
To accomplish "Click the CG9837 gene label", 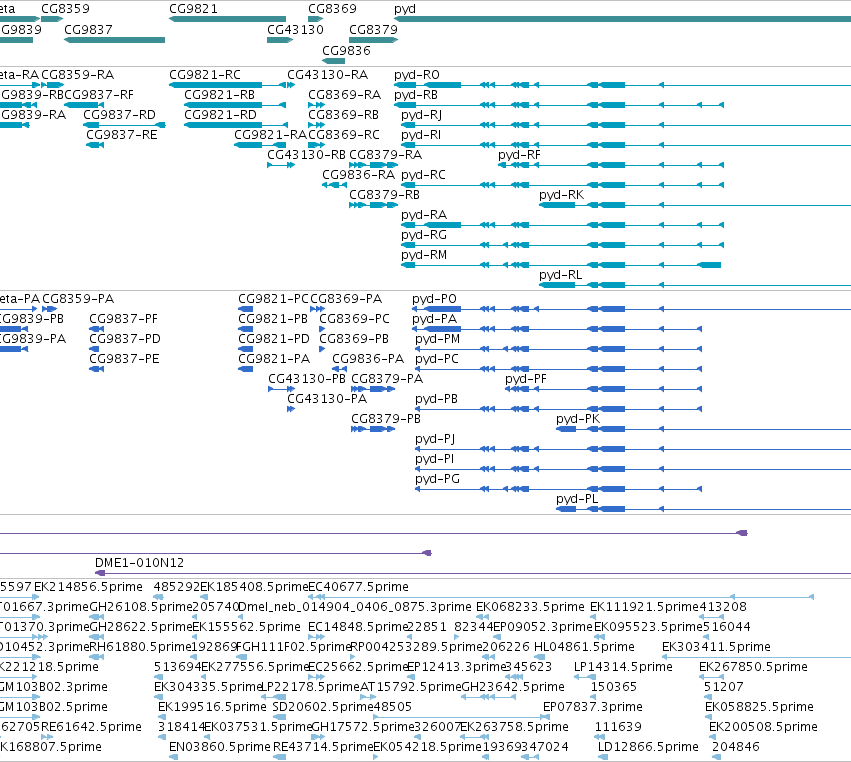I will [88, 29].
